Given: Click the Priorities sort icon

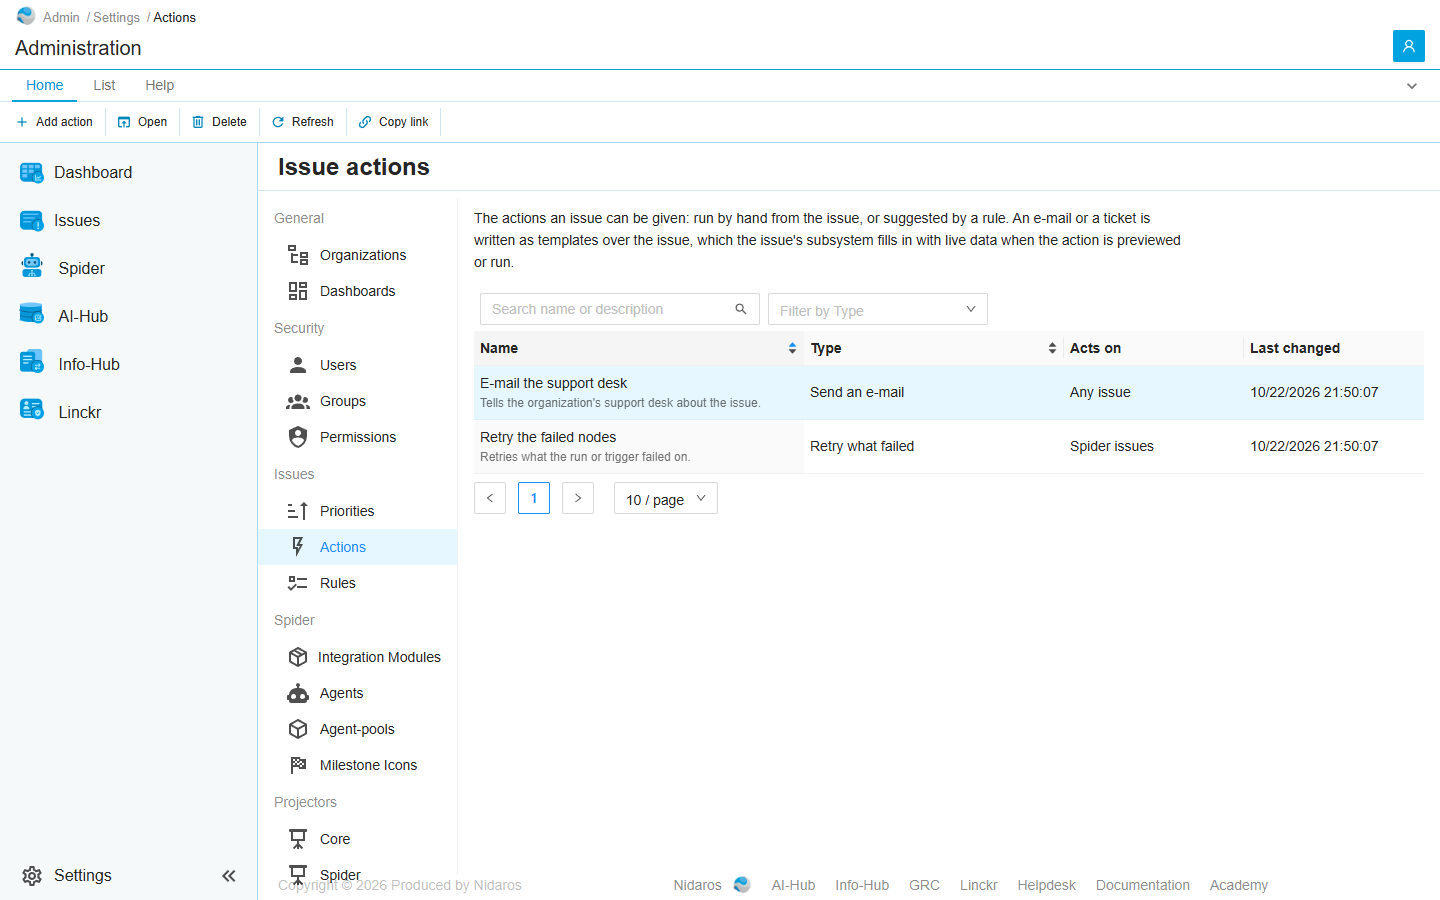Looking at the screenshot, I should point(298,511).
